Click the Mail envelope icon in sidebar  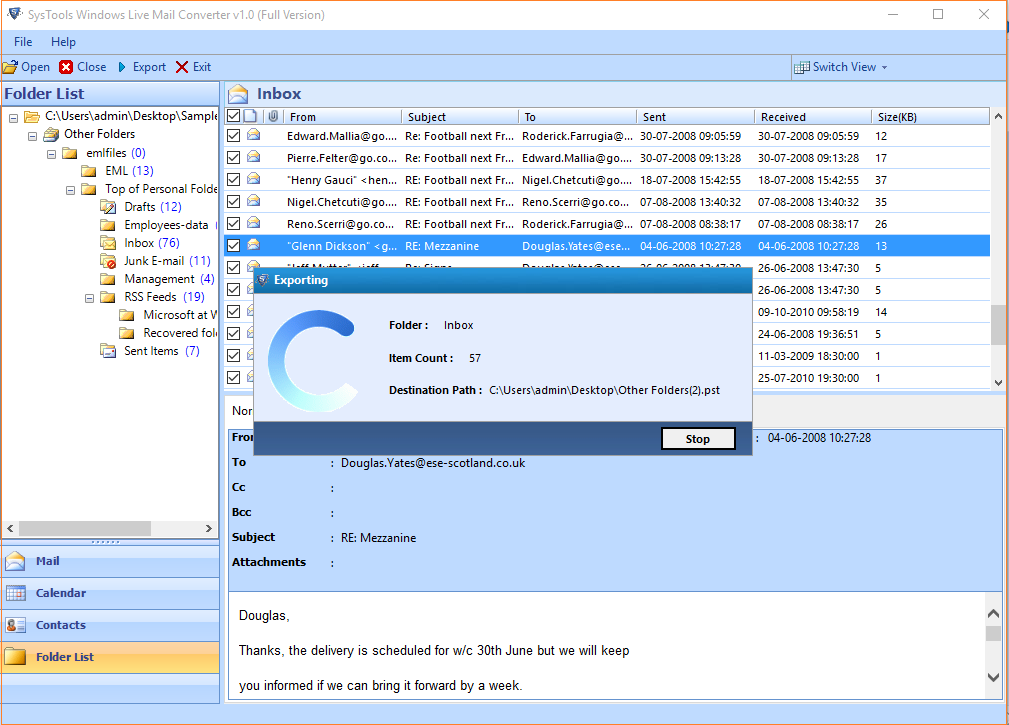(x=15, y=561)
